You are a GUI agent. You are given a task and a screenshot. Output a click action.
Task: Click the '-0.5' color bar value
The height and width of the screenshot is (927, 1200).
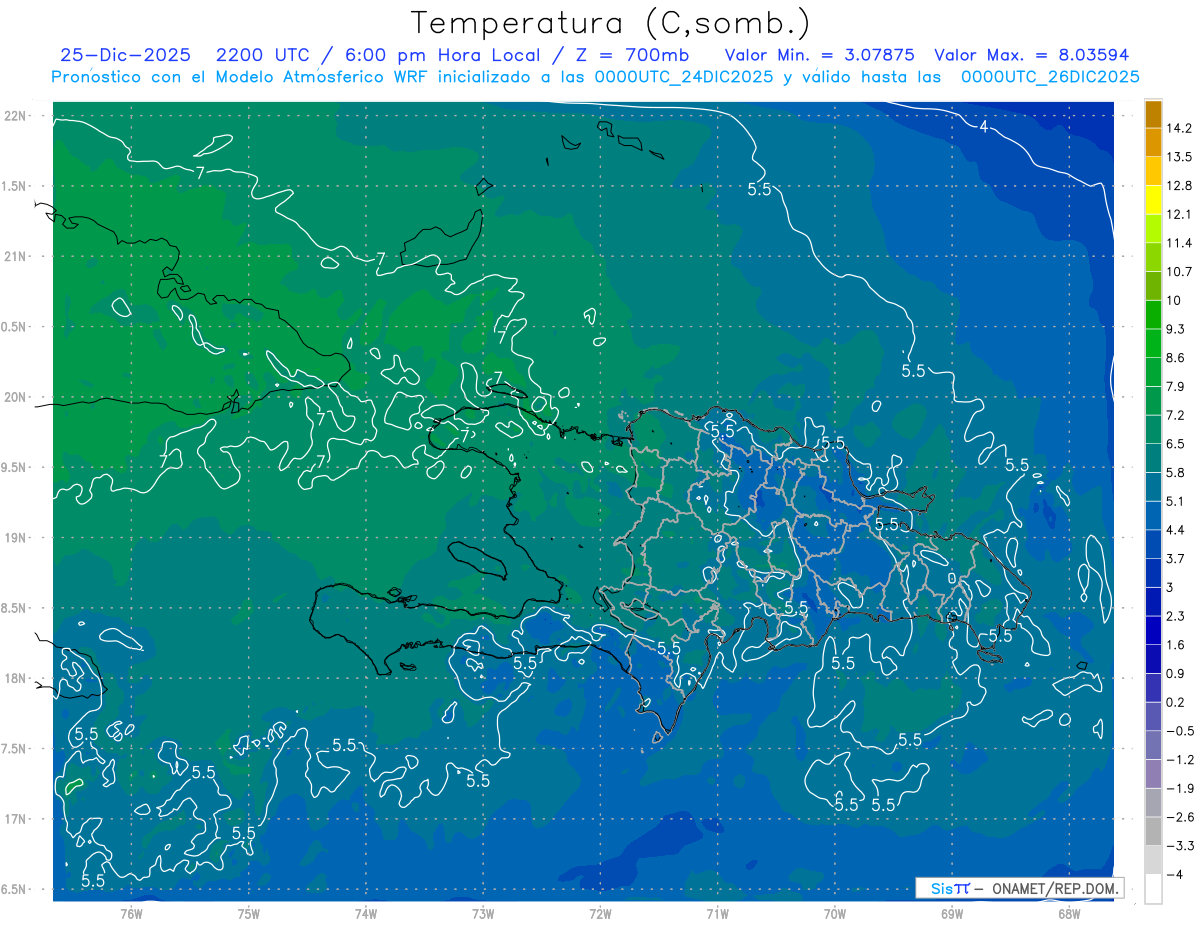[x=1179, y=731]
